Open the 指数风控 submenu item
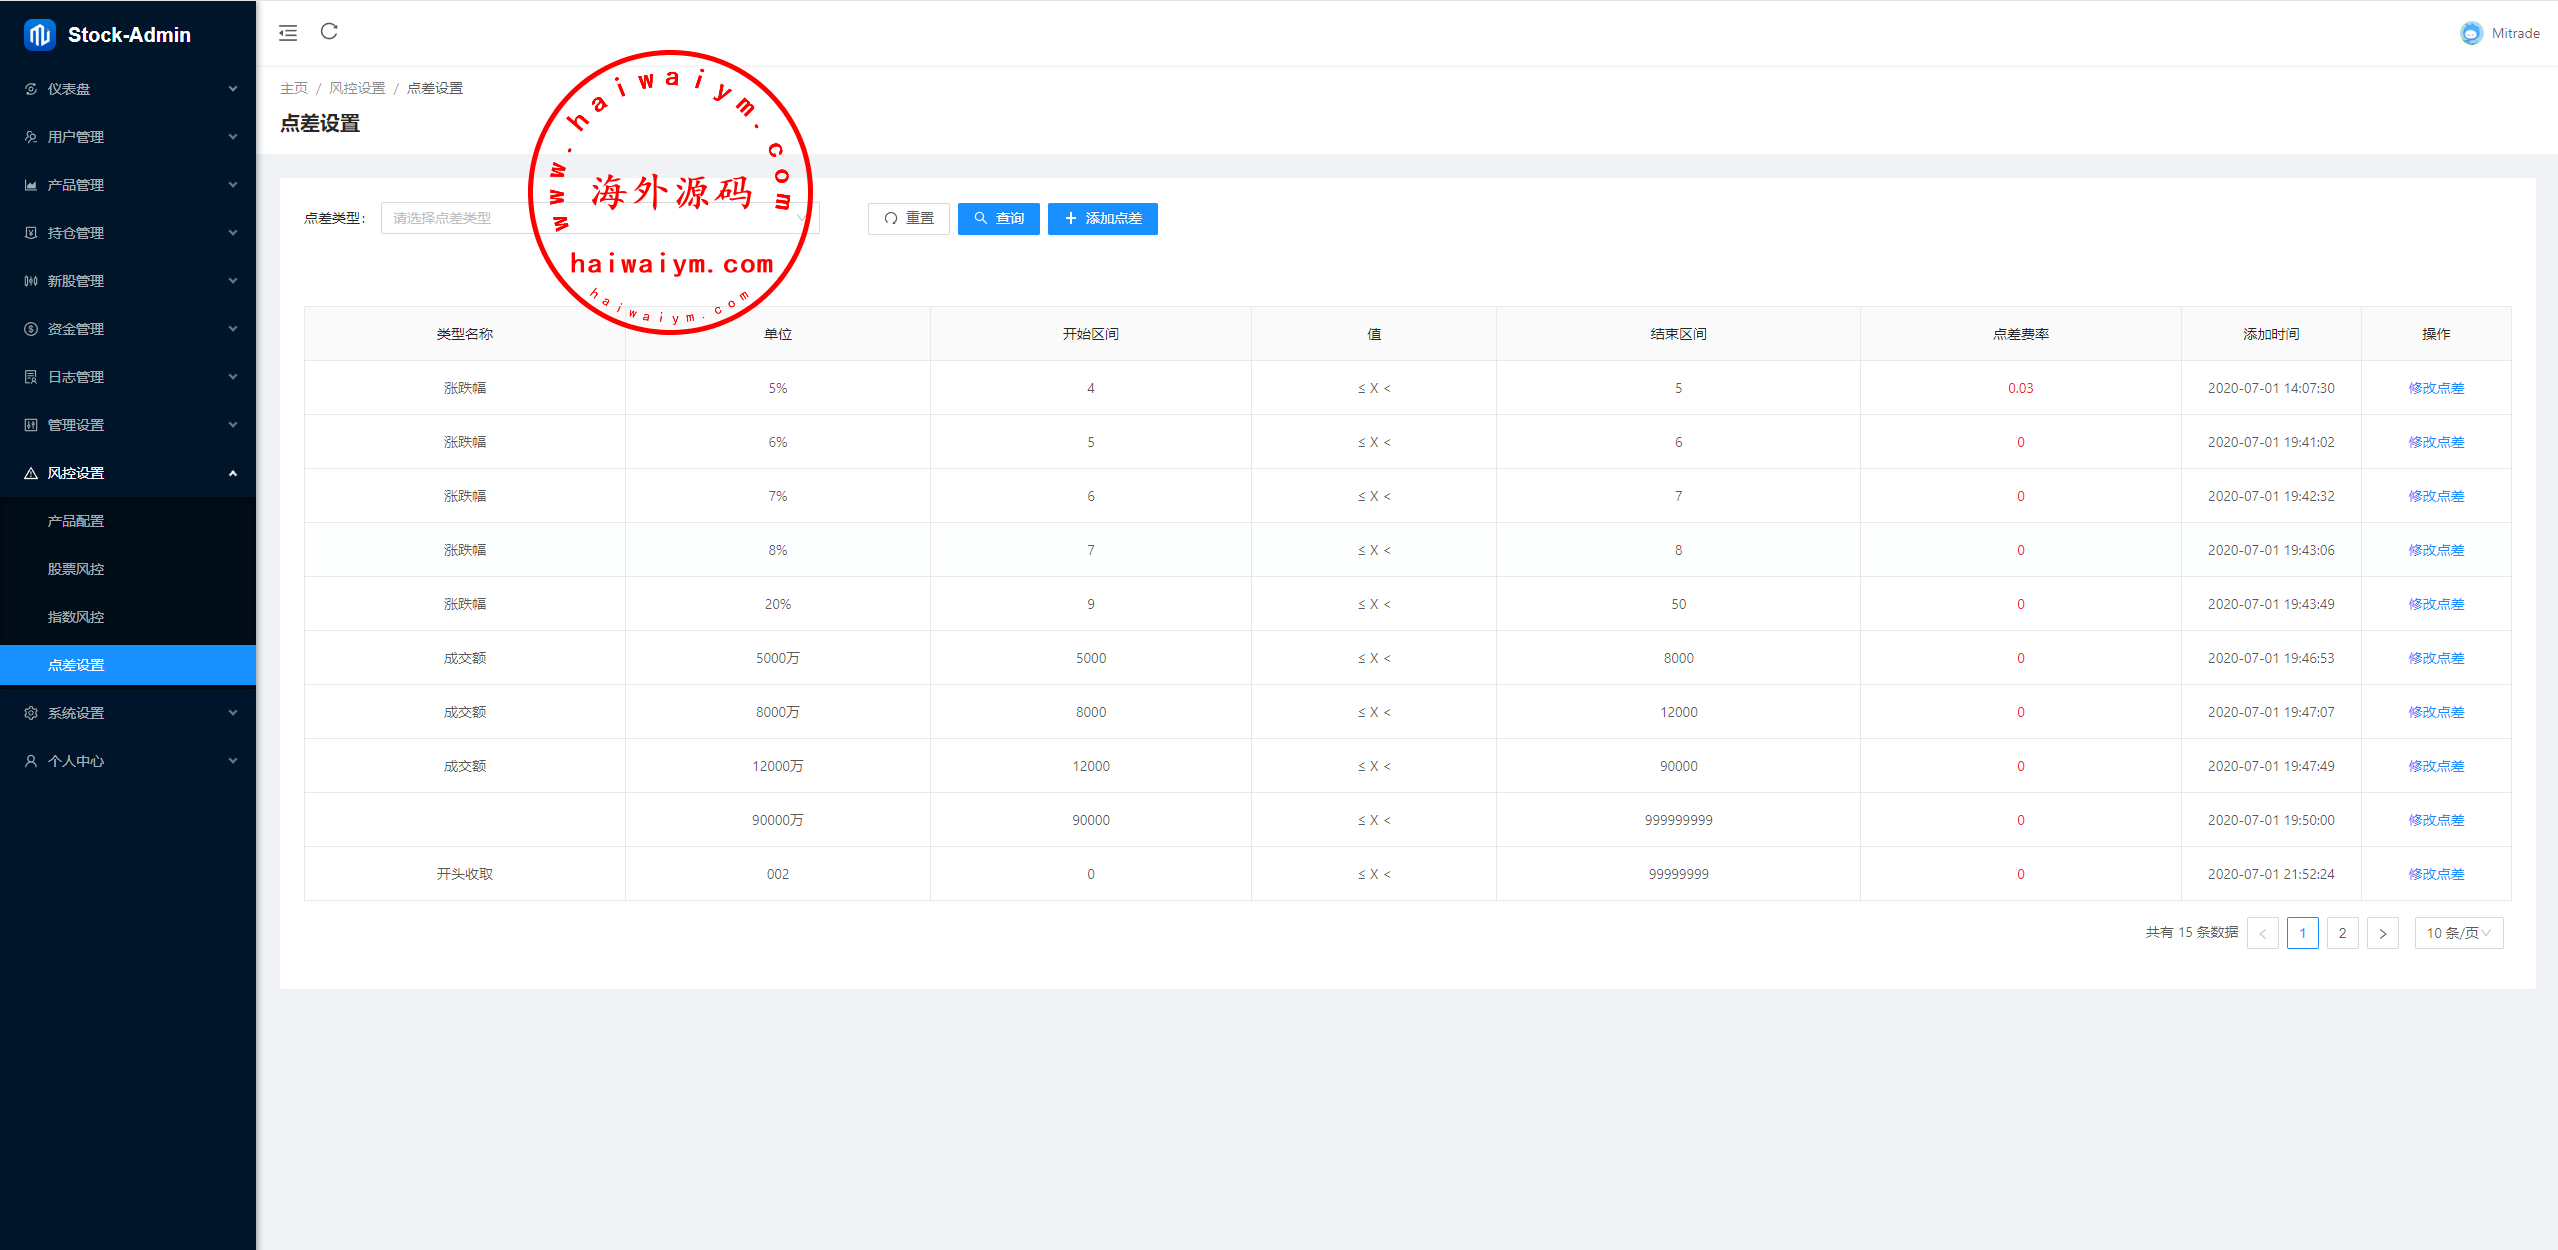2558x1250 pixels. tap(76, 617)
